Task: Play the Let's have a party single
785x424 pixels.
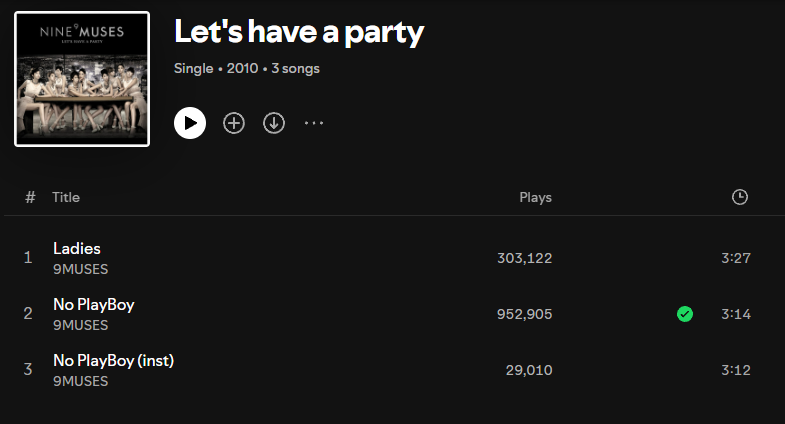Action: (190, 123)
